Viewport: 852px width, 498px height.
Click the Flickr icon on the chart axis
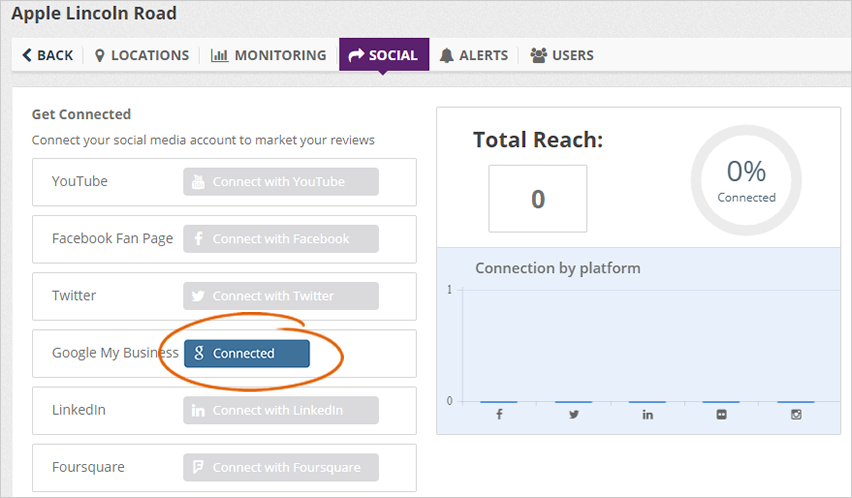(x=722, y=414)
